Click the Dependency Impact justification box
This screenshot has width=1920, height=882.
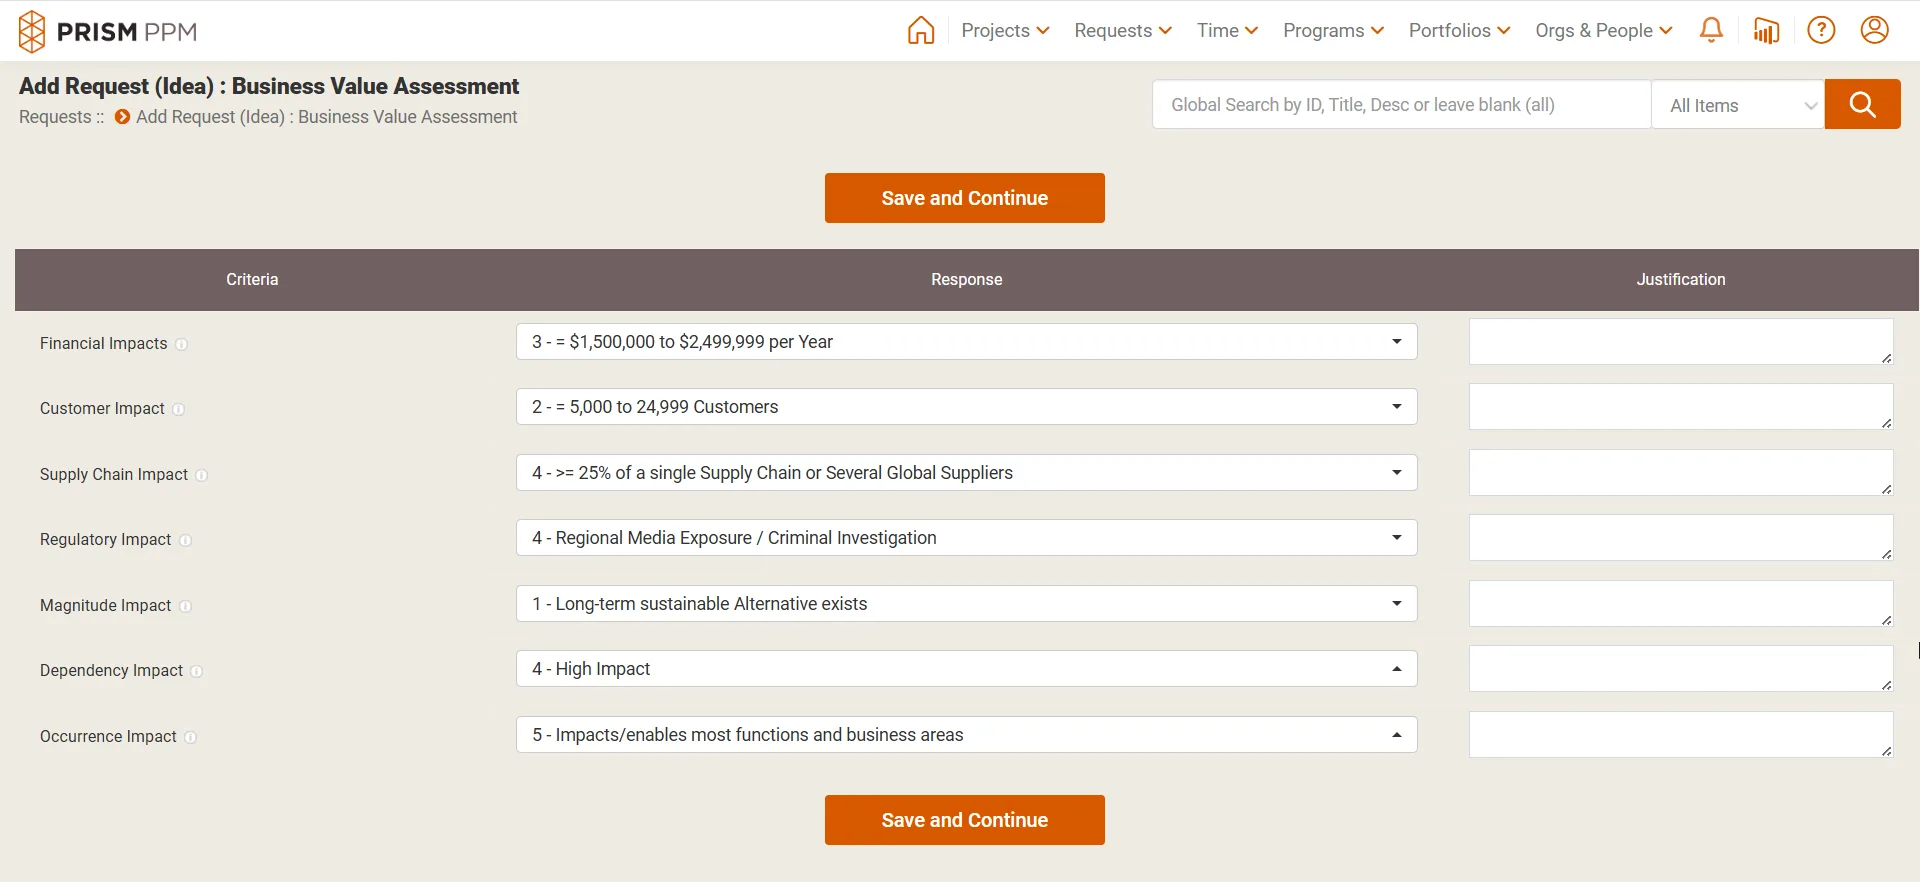(x=1681, y=668)
